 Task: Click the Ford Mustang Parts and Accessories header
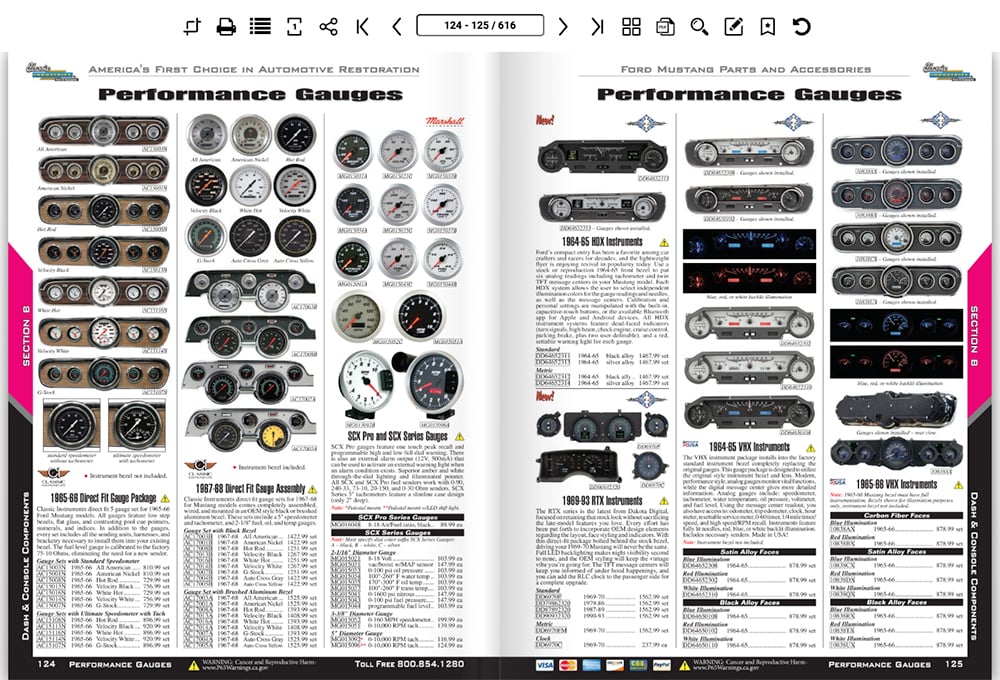click(x=746, y=70)
